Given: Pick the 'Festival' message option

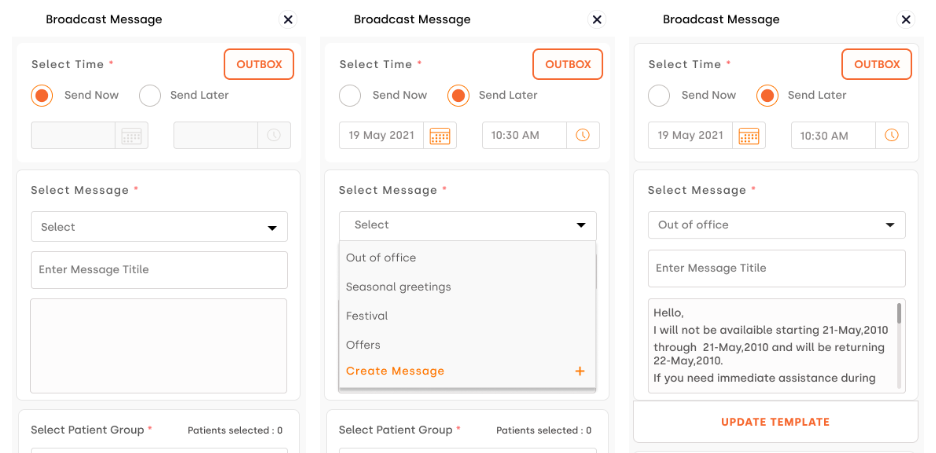Looking at the screenshot, I should pos(367,316).
